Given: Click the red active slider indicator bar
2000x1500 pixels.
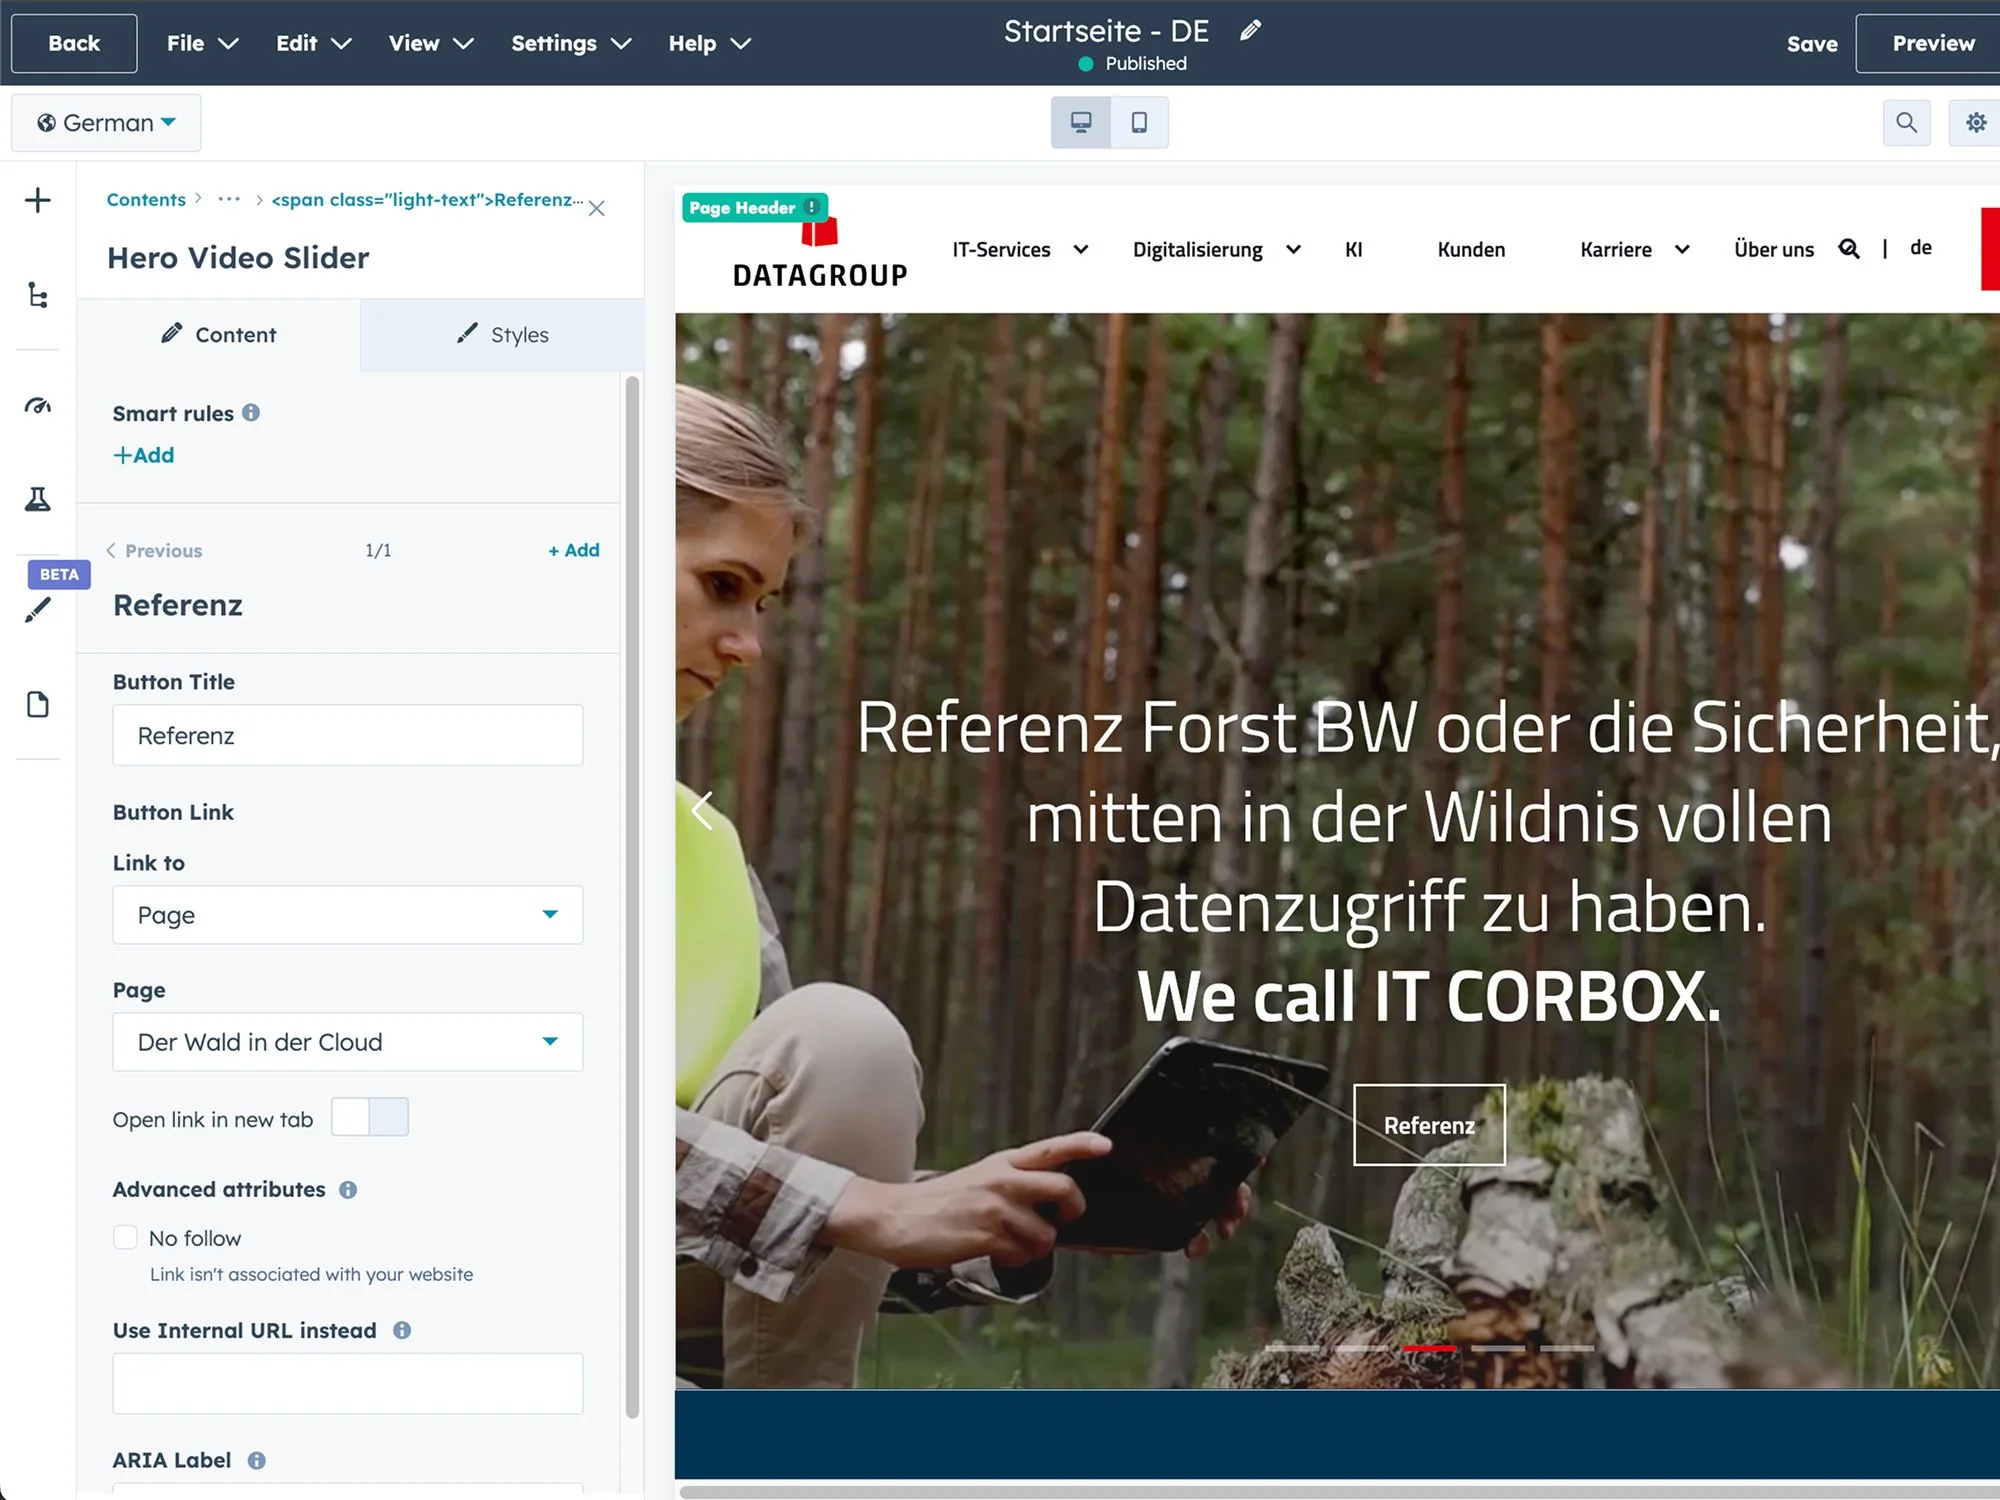Looking at the screenshot, I should [1429, 1348].
